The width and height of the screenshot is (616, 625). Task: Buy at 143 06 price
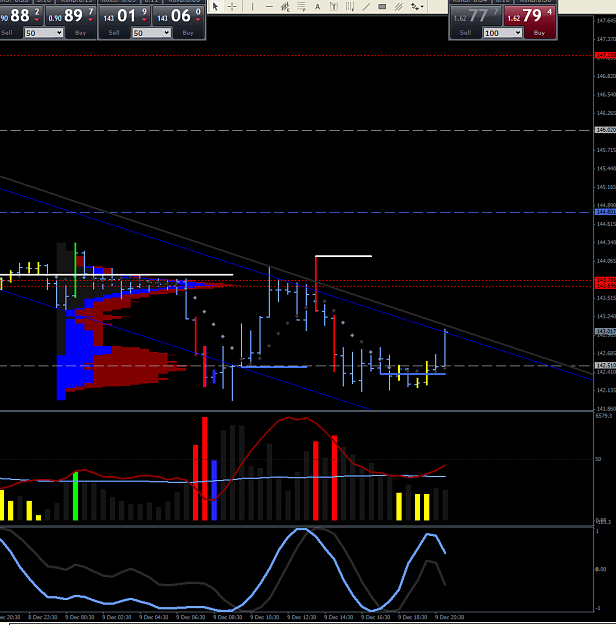[179, 16]
